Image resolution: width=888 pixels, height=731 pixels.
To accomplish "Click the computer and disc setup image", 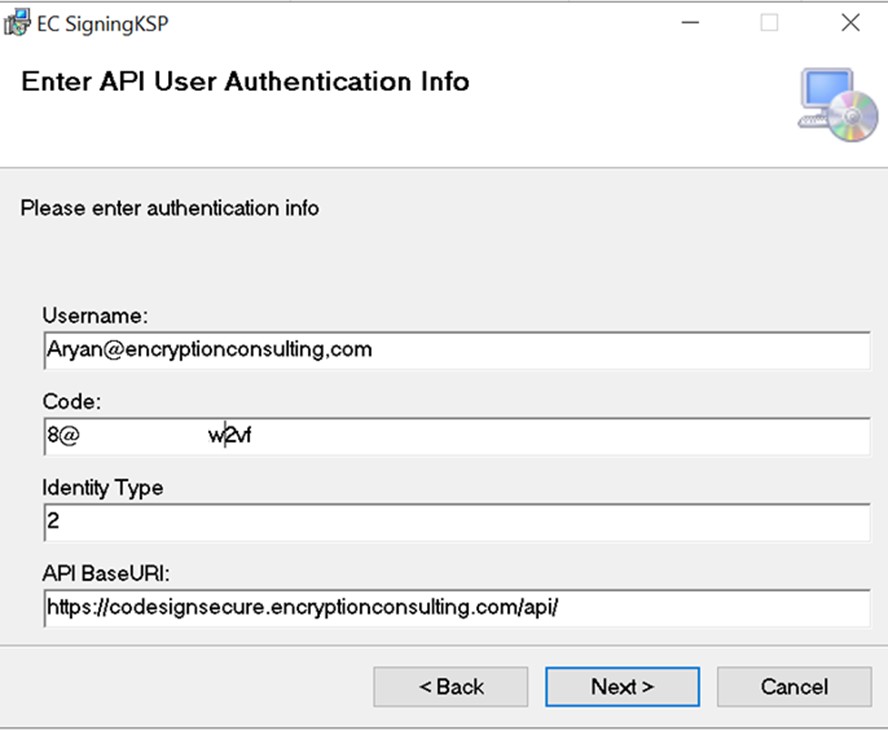I will (838, 105).
